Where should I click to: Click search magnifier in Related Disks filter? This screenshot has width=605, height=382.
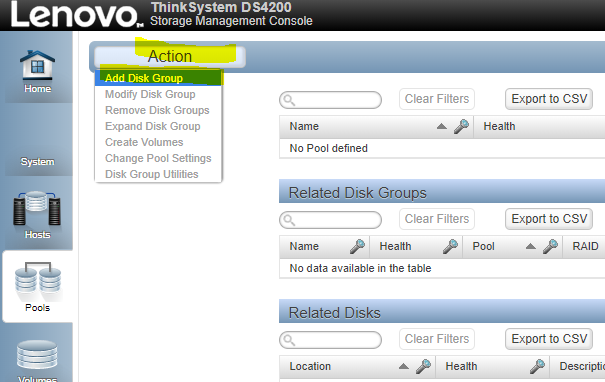coord(289,340)
